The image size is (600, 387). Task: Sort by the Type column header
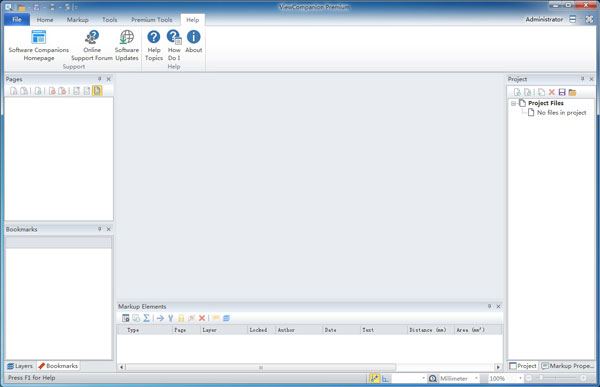tap(145, 330)
